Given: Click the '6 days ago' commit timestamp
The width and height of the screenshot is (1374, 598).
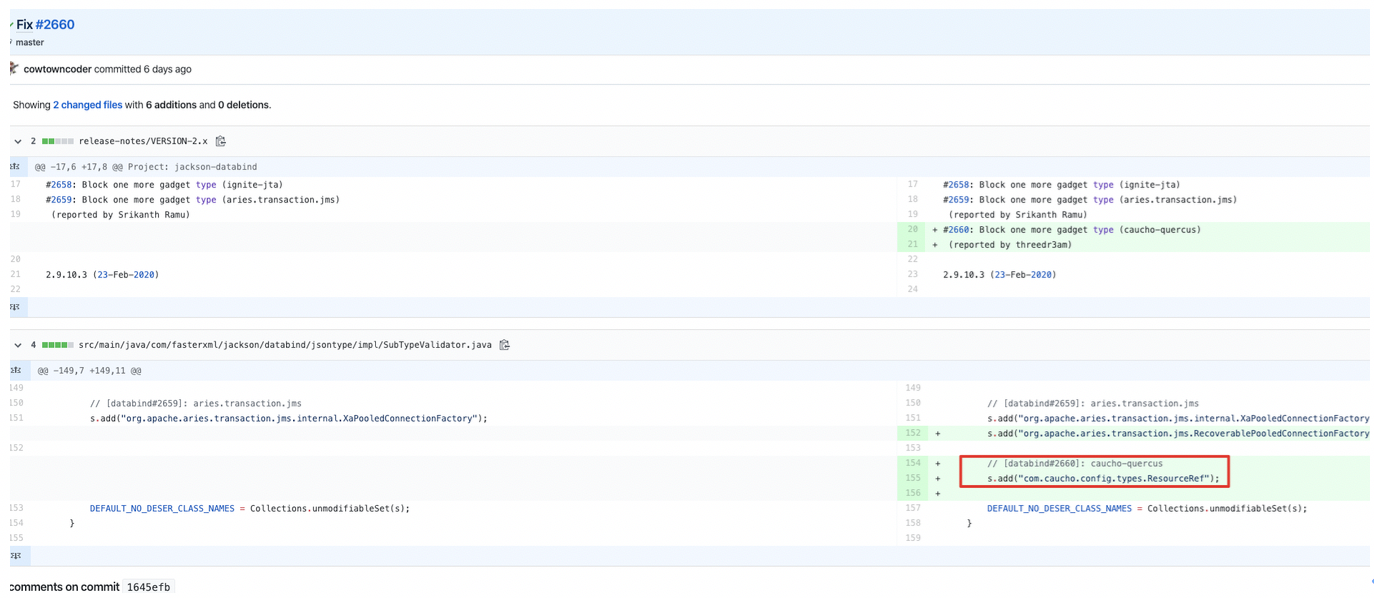Looking at the screenshot, I should (x=167, y=69).
